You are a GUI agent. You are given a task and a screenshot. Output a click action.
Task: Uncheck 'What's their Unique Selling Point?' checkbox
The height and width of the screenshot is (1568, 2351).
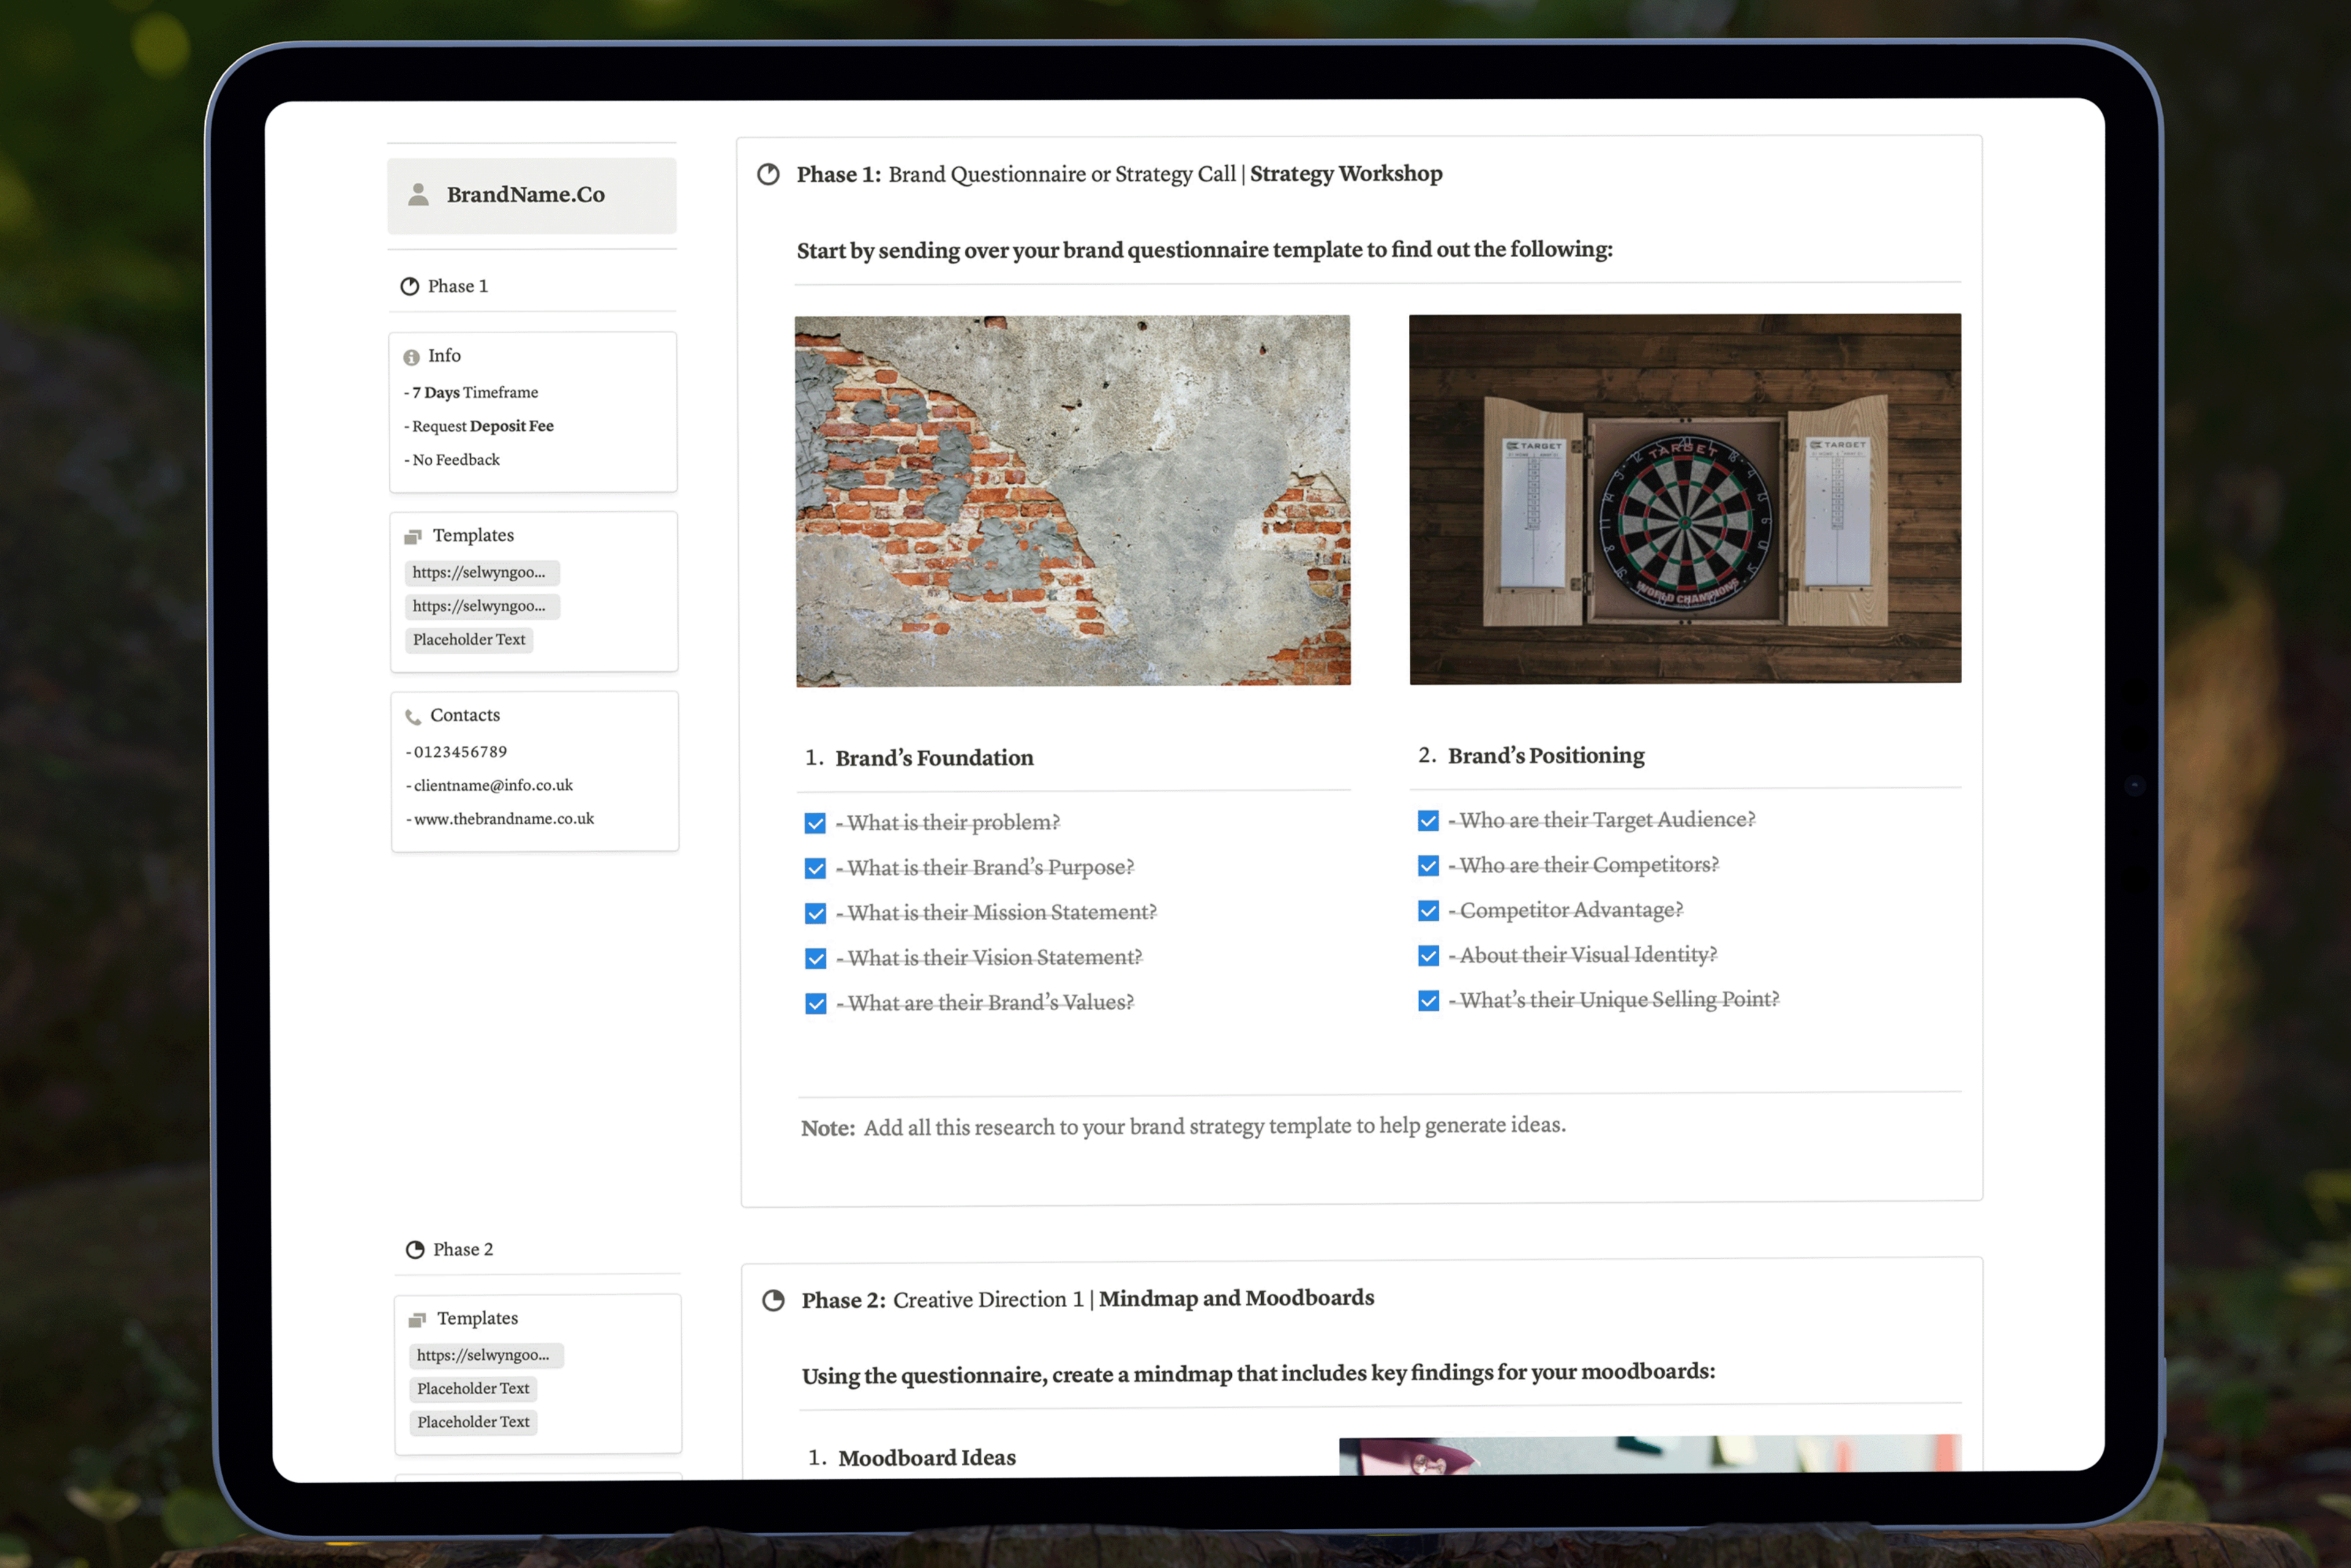pyautogui.click(x=1428, y=1000)
